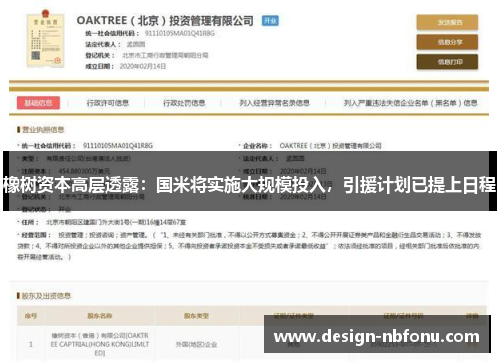500x362 pixels.
Task: Click the 经营范围 description paragraph
Action: pos(249,246)
